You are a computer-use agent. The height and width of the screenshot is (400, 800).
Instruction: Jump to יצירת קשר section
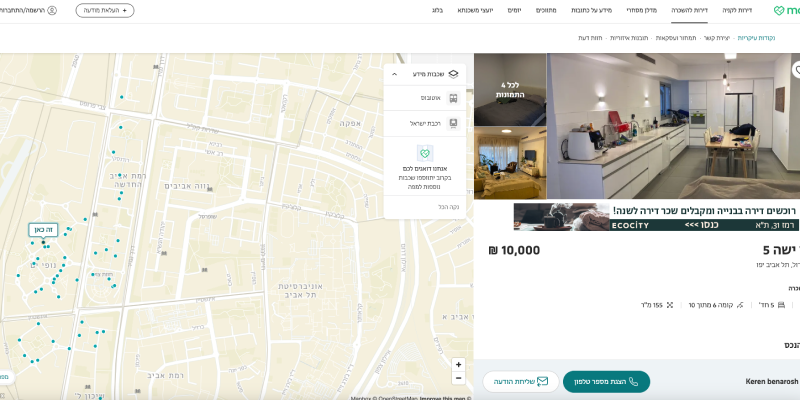717,38
